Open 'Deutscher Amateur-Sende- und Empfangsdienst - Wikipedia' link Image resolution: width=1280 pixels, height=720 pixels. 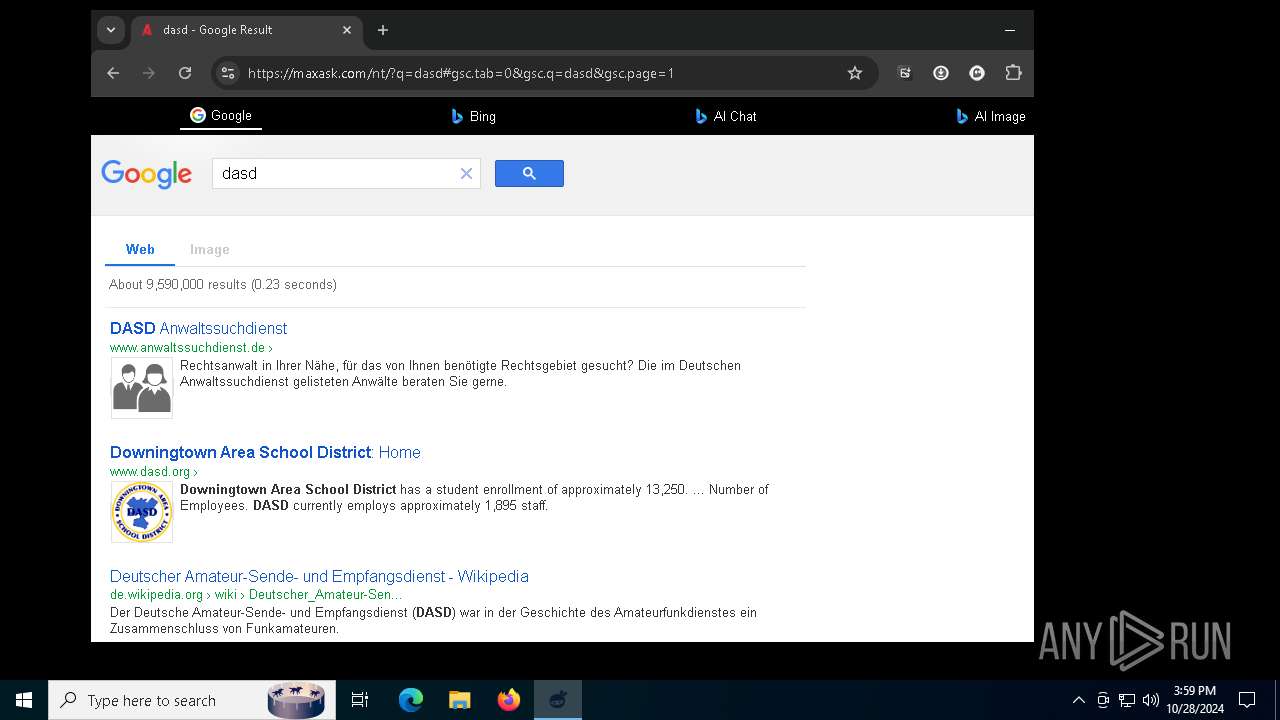point(319,576)
